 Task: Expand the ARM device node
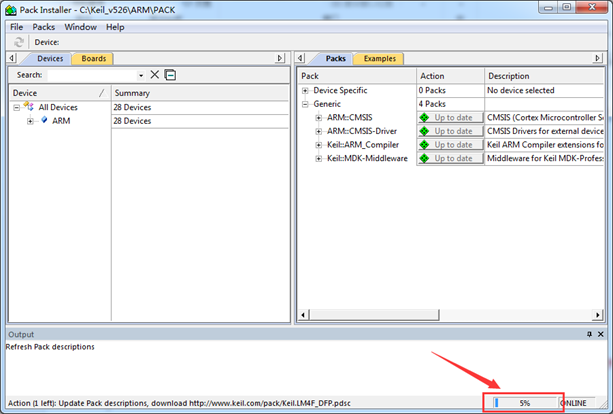click(x=30, y=121)
